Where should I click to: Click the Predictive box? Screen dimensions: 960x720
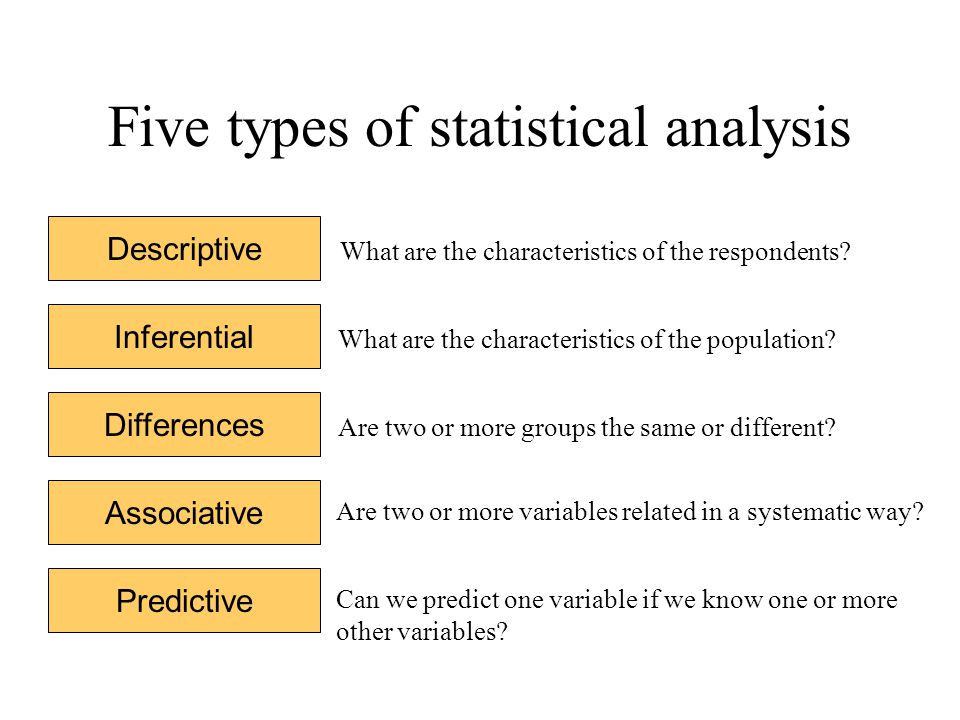pyautogui.click(x=184, y=601)
